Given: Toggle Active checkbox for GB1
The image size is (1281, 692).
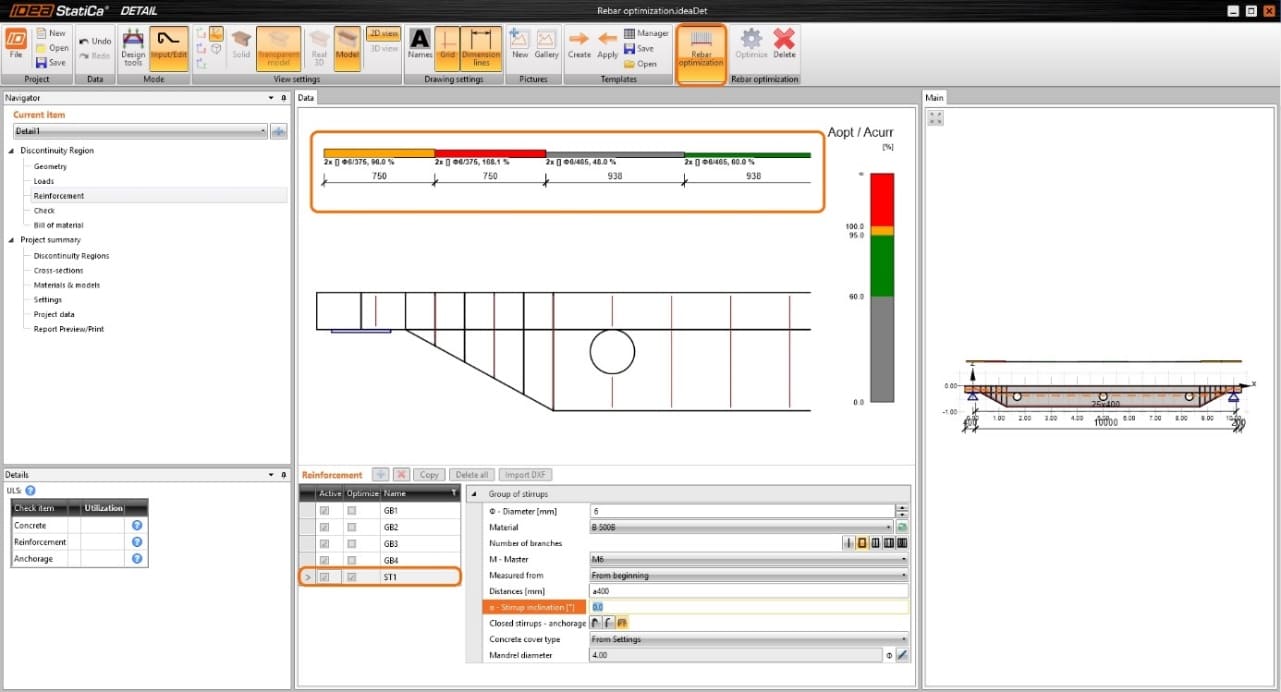Looking at the screenshot, I should (324, 510).
